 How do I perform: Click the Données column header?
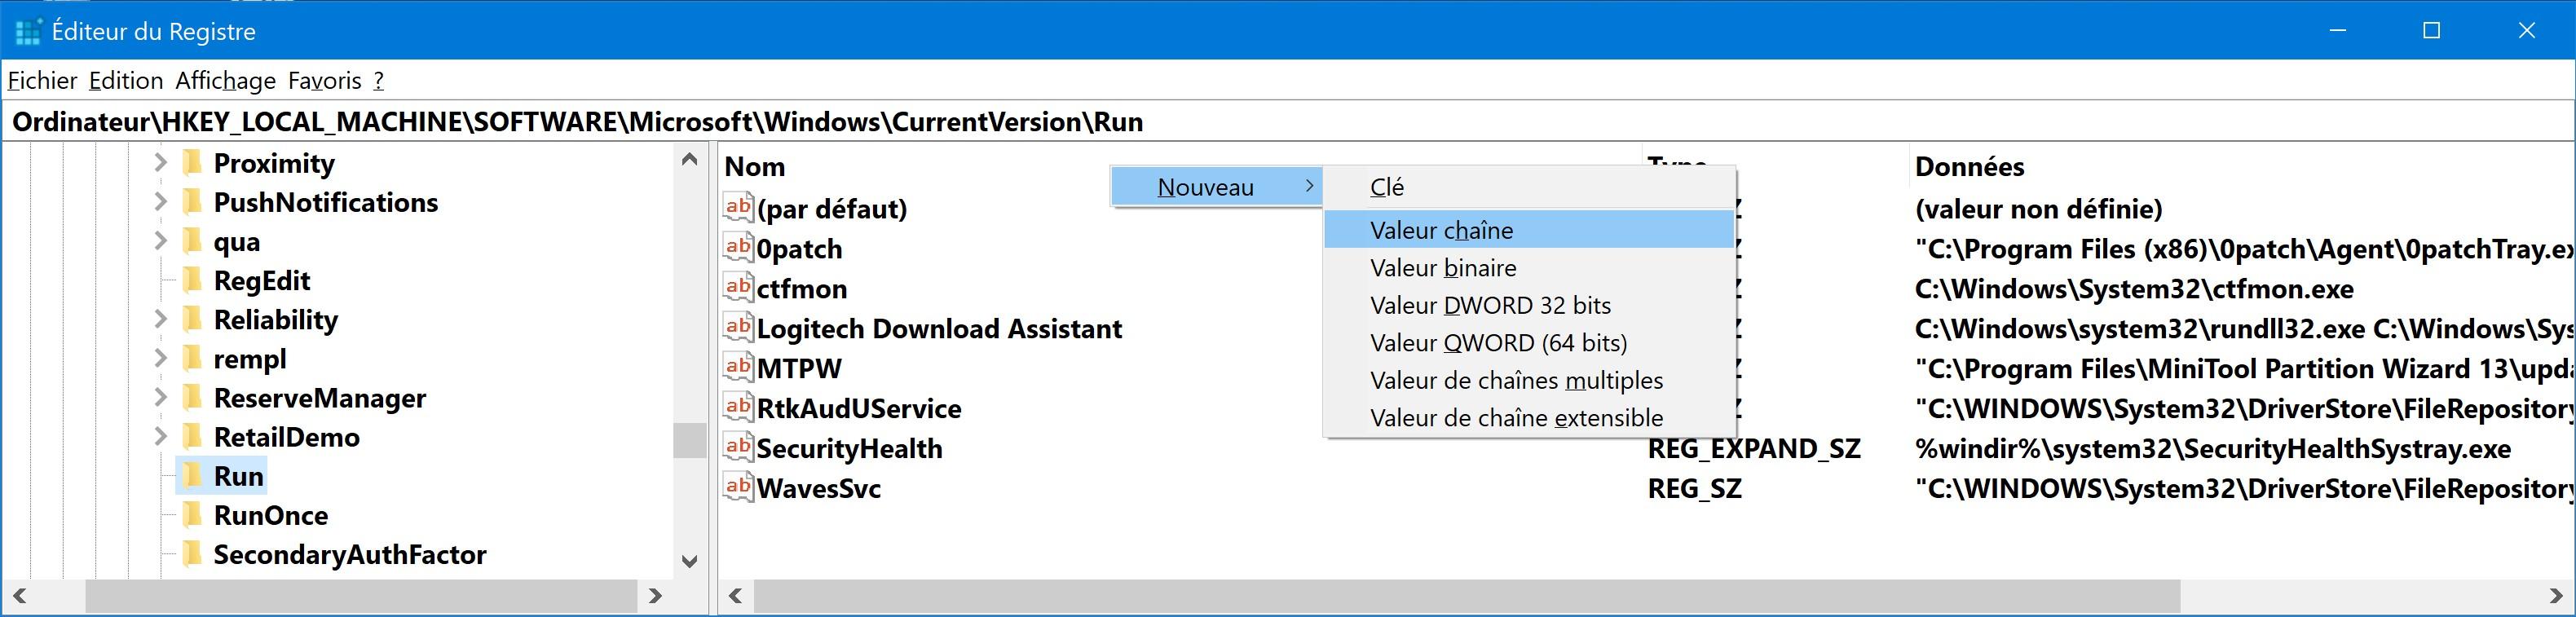point(1969,166)
